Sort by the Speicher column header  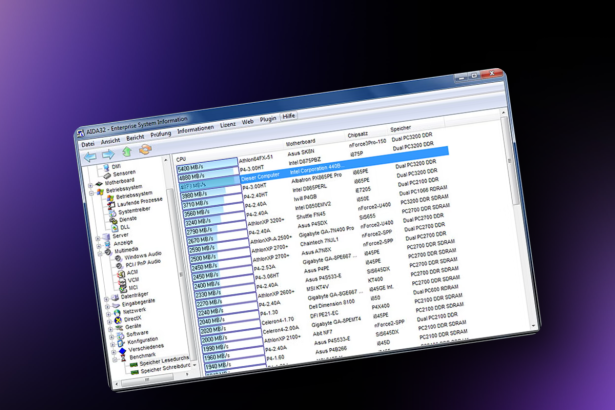(400, 128)
